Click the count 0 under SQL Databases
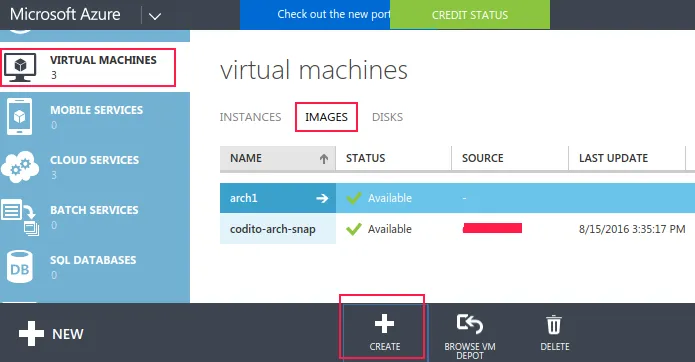The height and width of the screenshot is (362, 695). (54, 275)
